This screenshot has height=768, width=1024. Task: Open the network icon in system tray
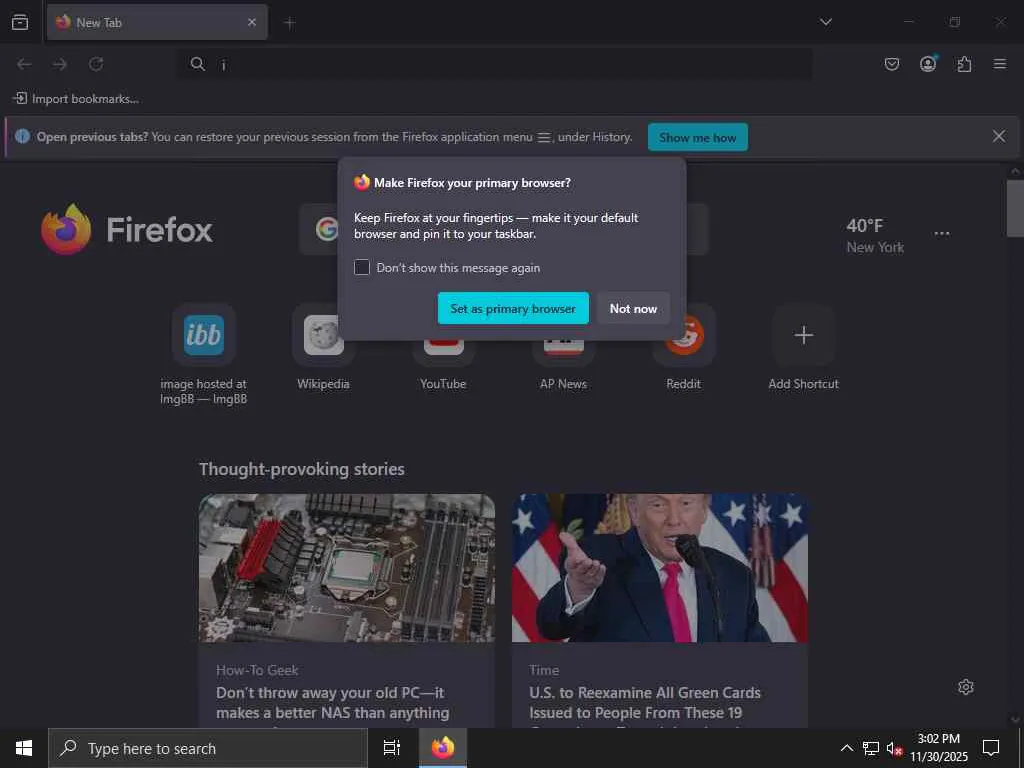point(871,748)
